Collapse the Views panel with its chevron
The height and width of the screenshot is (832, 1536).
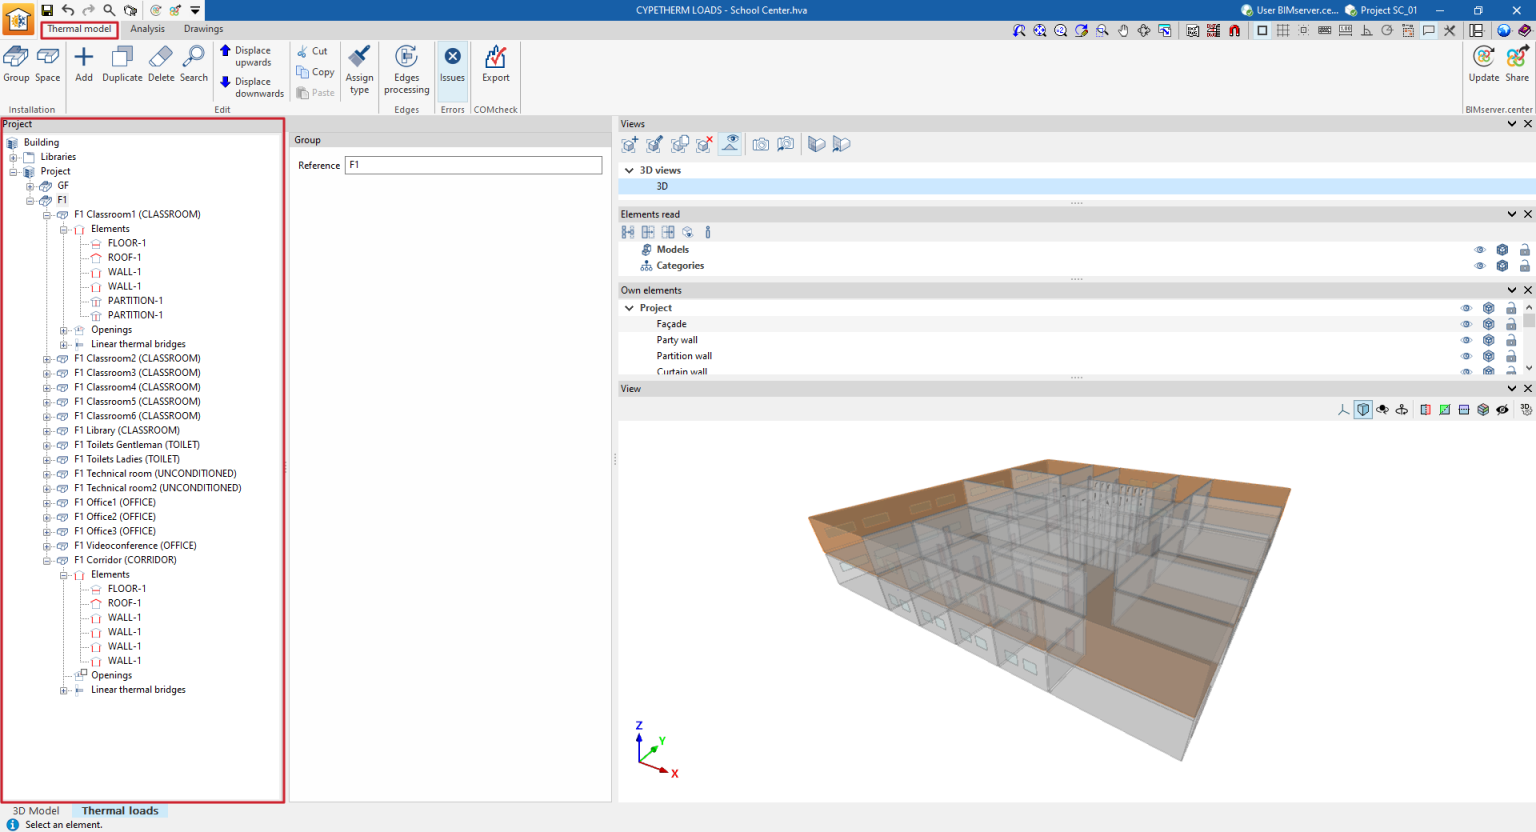(1511, 123)
